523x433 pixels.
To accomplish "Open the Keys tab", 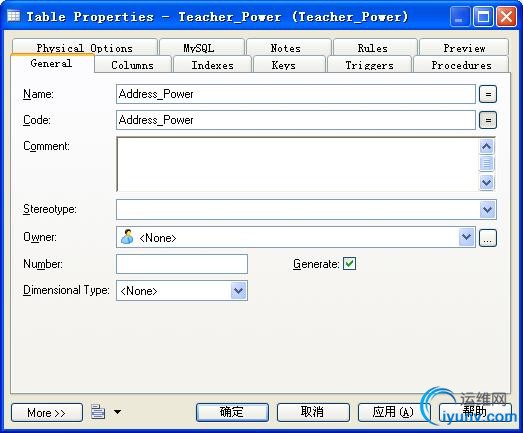I will 289,65.
